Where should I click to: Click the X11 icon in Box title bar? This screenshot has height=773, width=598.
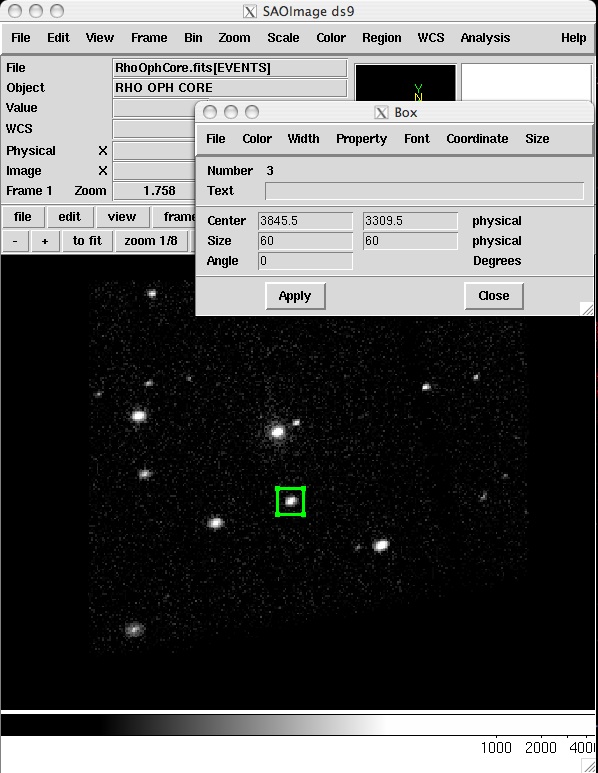pyautogui.click(x=381, y=113)
